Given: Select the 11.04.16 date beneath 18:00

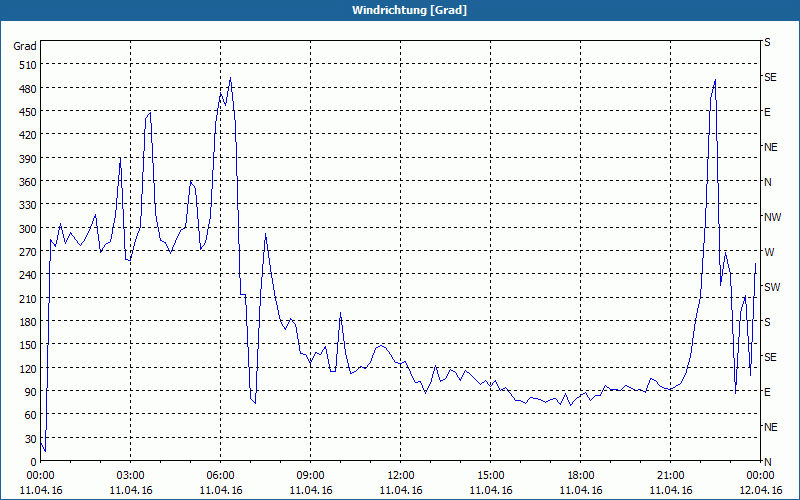Looking at the screenshot, I should (581, 490).
